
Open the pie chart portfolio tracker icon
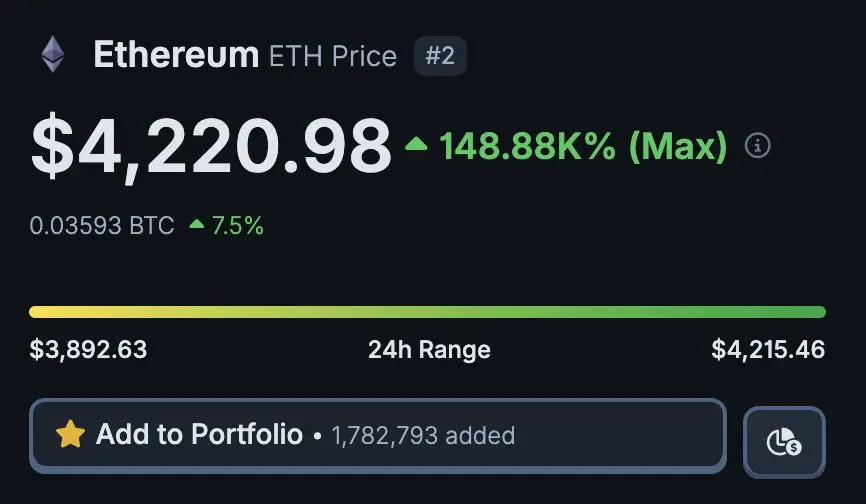(x=784, y=442)
